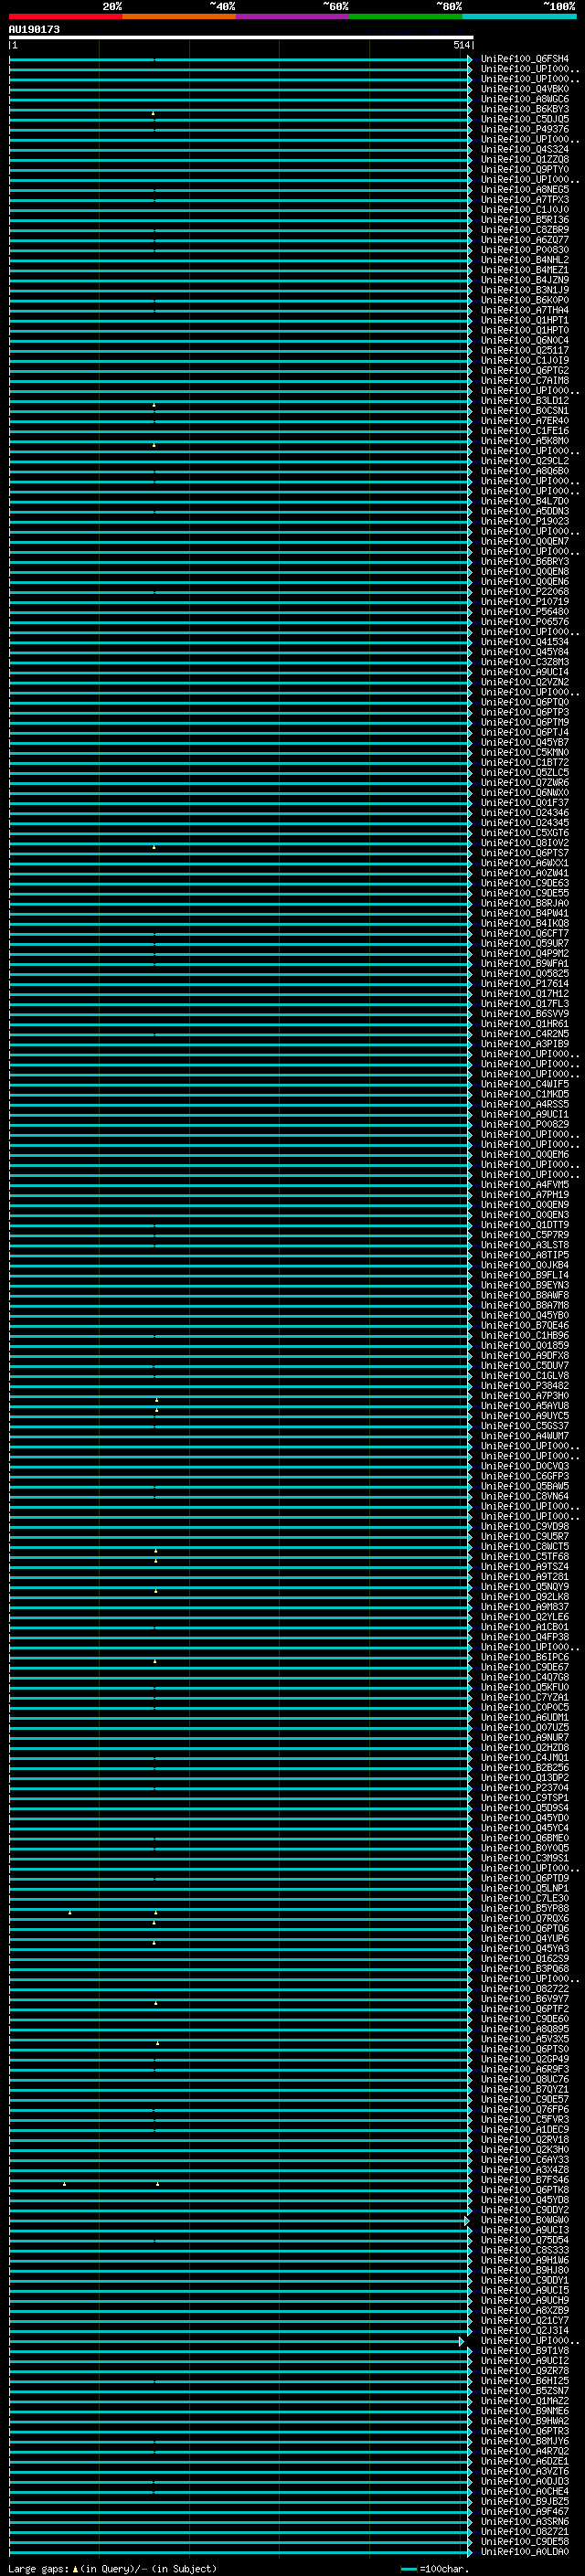585x2576 pixels.
Task: Select hit UniRef100_C3M9S1
Action: [x=525, y=1858]
